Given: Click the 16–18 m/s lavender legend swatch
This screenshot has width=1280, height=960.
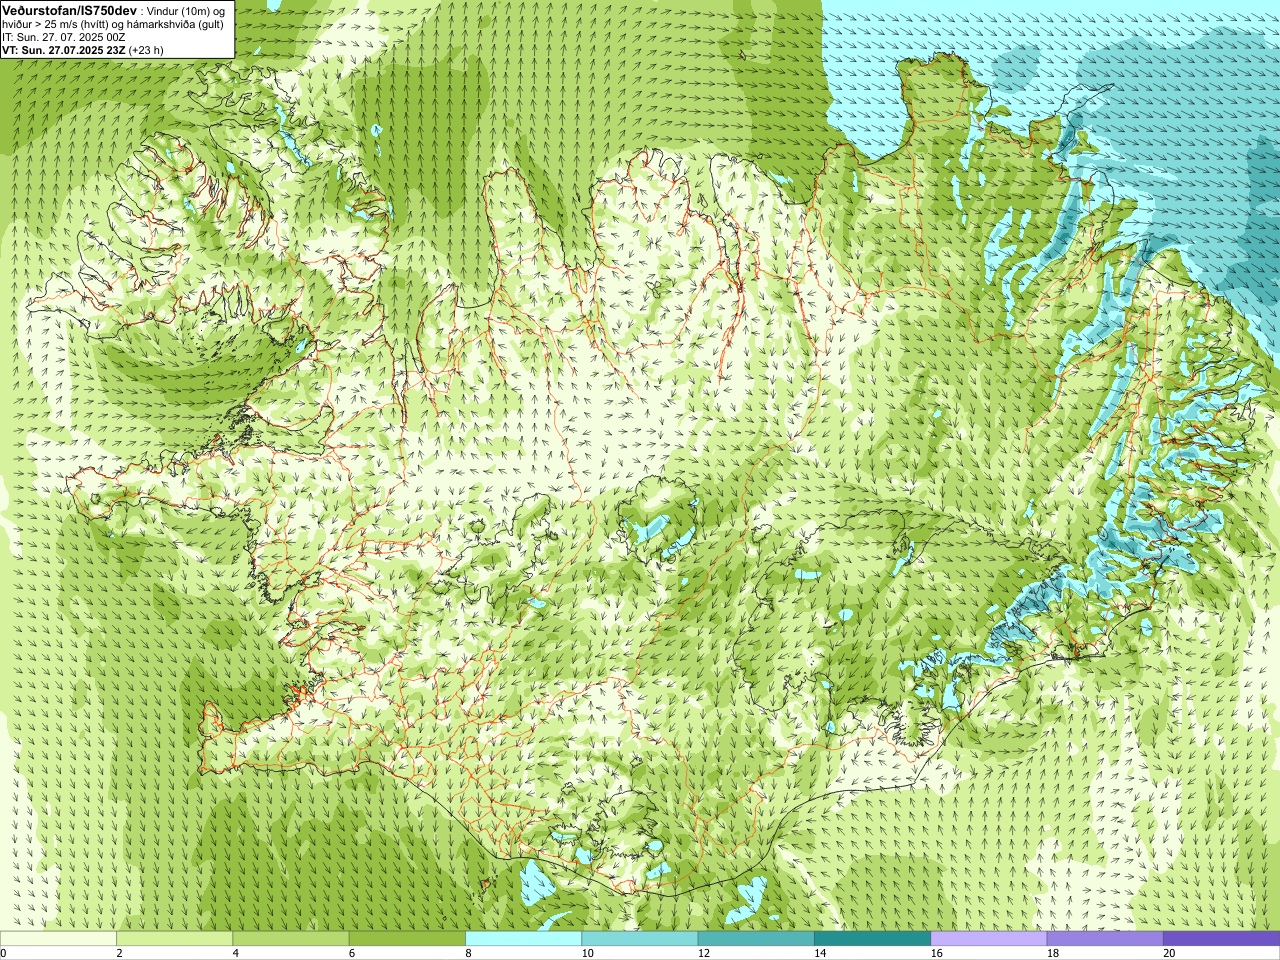Looking at the screenshot, I should click(x=988, y=938).
